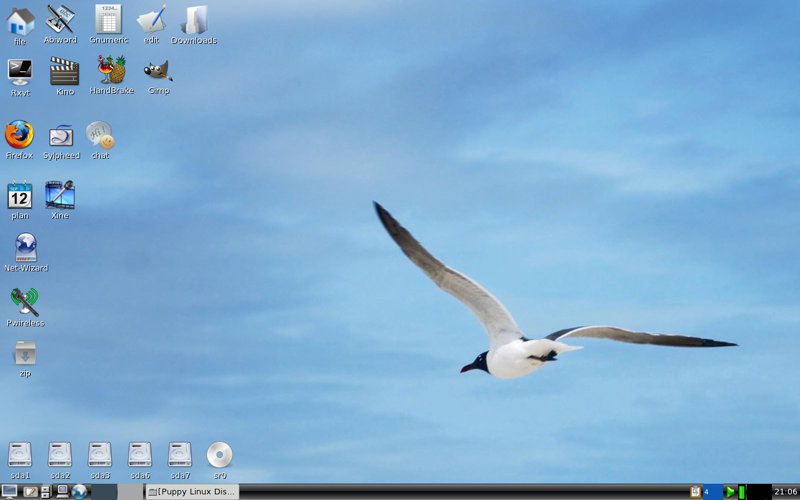Open the HandBrake desktop icon
800x500 pixels.
tap(111, 70)
